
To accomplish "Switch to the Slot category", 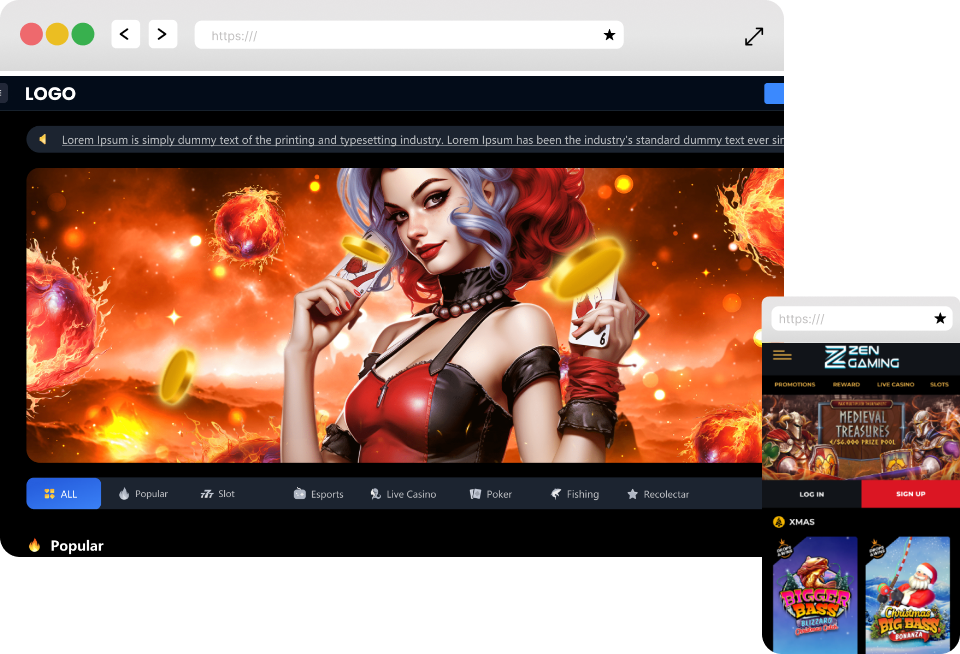I will [x=218, y=494].
